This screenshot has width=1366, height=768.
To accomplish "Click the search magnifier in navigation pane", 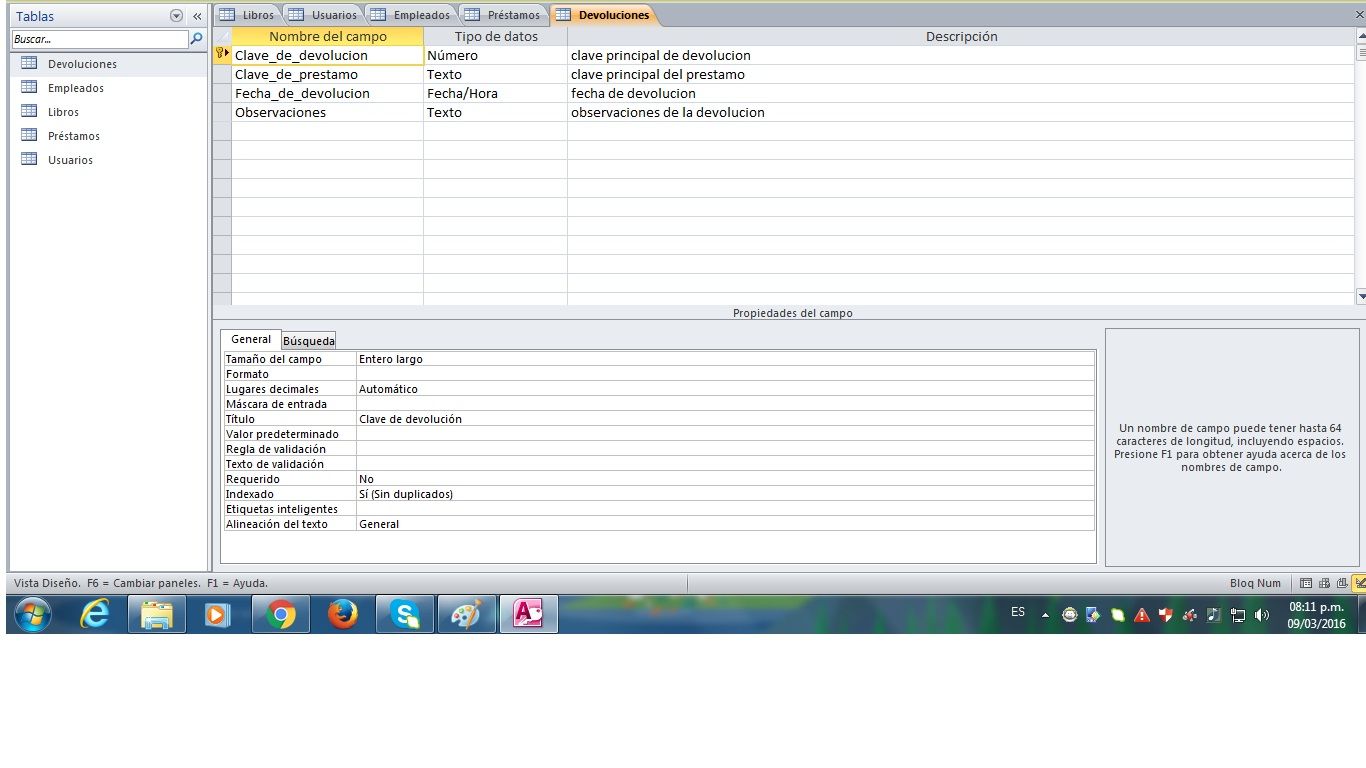I will point(197,39).
